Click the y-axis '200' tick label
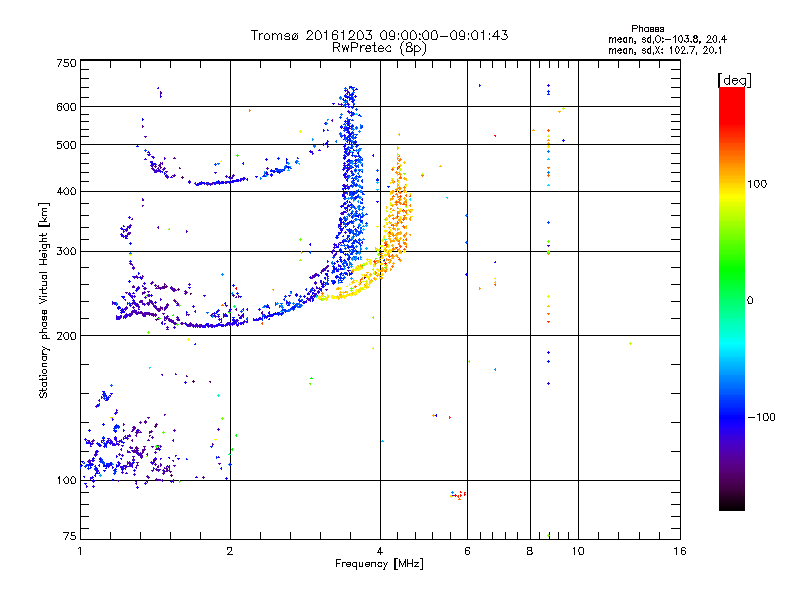The width and height of the screenshot is (800, 600). pyautogui.click(x=66, y=336)
